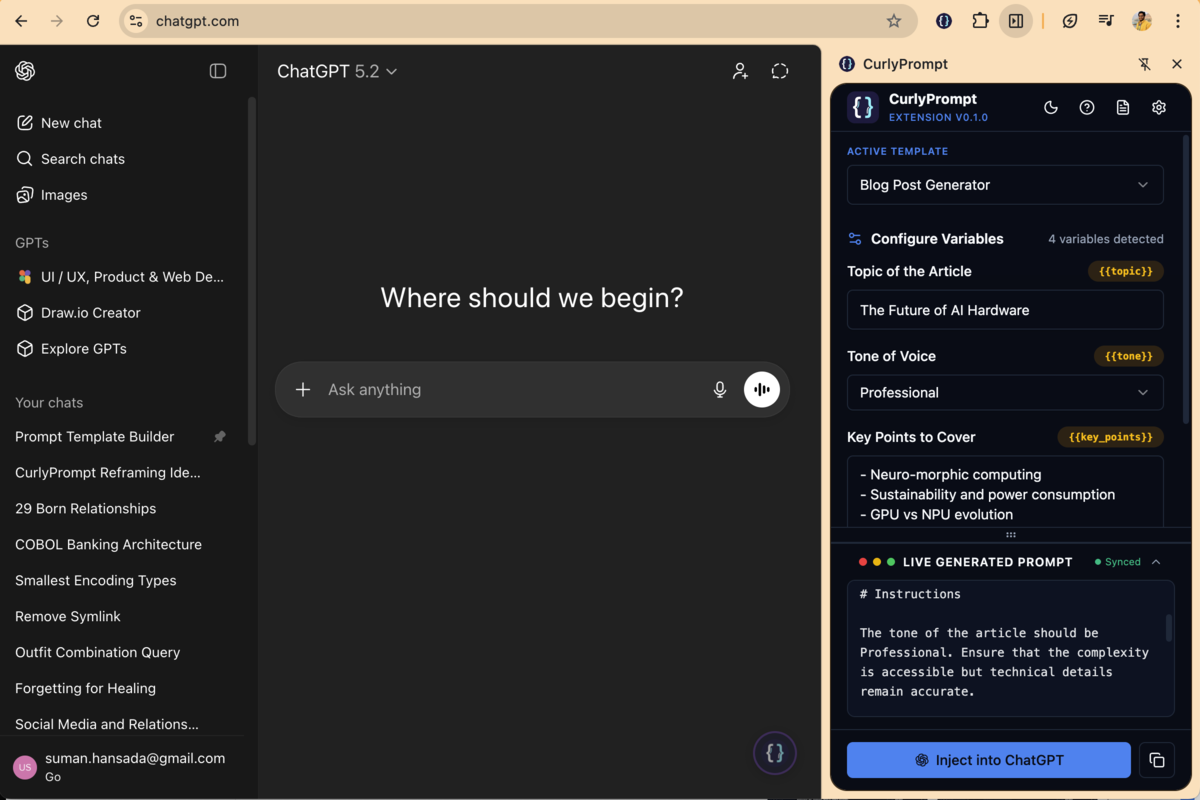Open the Tone of Voice dropdown

(1005, 392)
